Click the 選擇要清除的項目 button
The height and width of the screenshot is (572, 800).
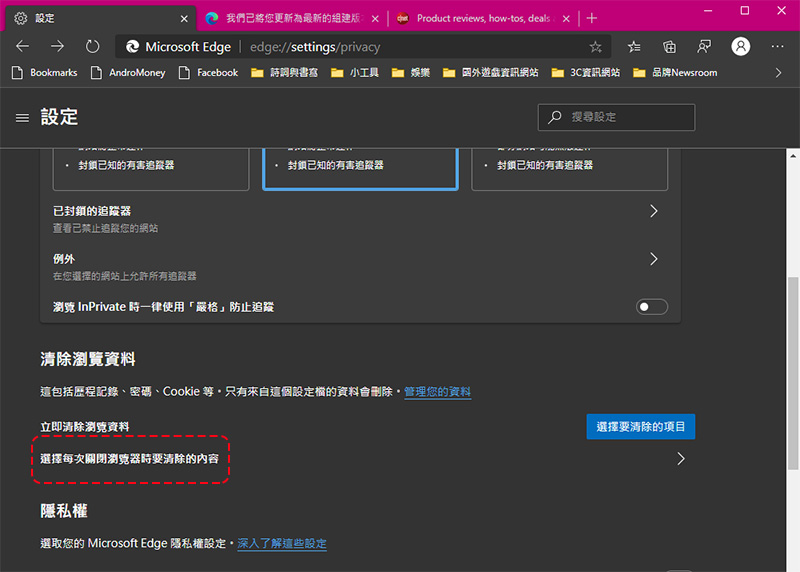(x=640, y=427)
